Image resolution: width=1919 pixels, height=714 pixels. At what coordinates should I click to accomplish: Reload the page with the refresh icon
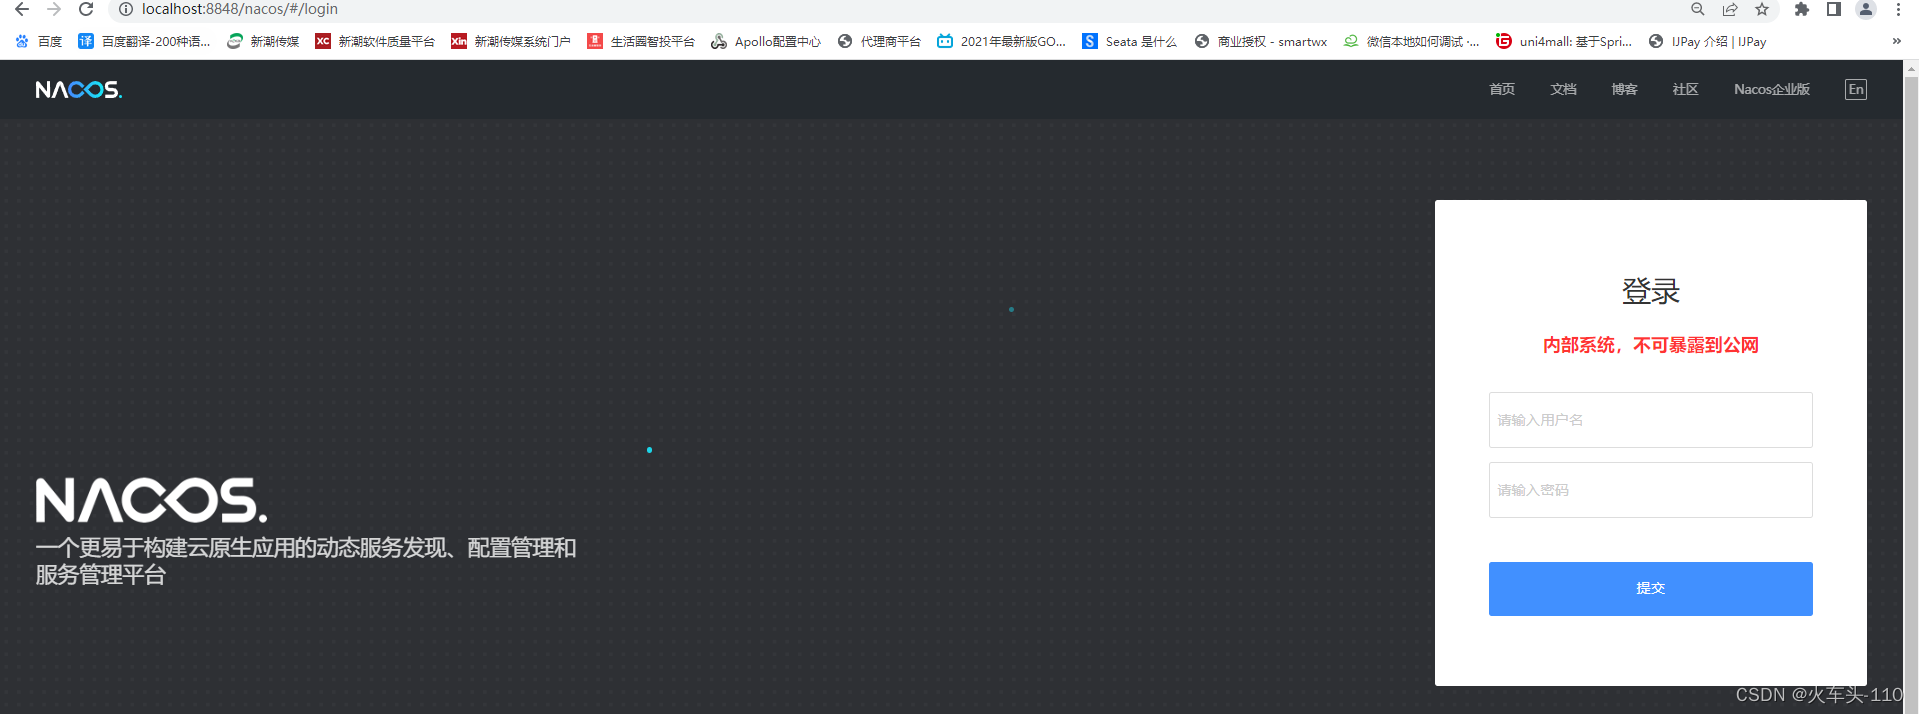click(86, 9)
